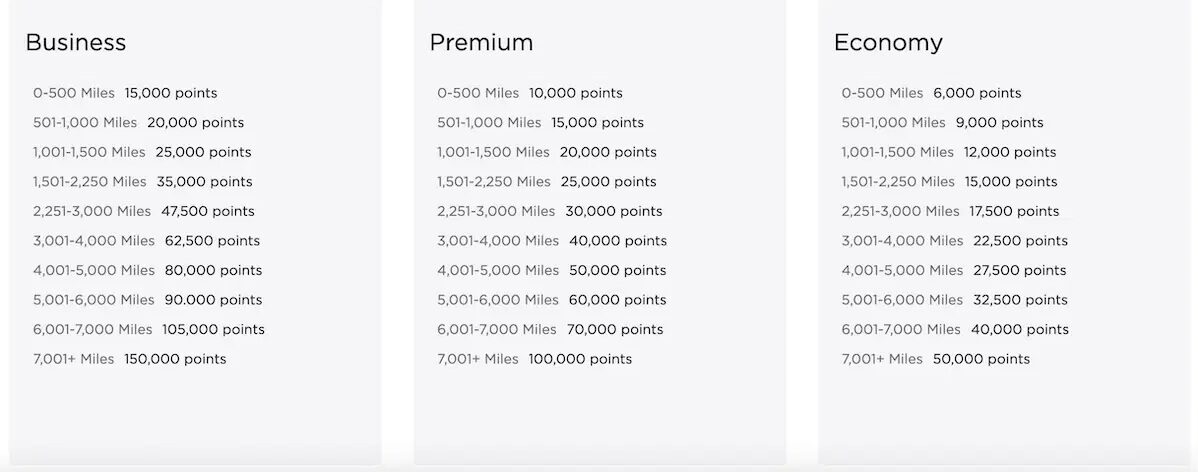This screenshot has height=472, width=1198.
Task: Select Premium 5,001-6,000 Miles 60,000 points
Action: pyautogui.click(x=552, y=300)
